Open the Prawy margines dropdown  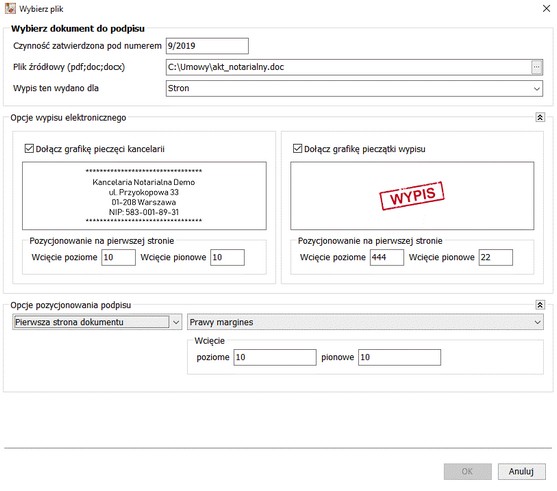click(x=365, y=322)
